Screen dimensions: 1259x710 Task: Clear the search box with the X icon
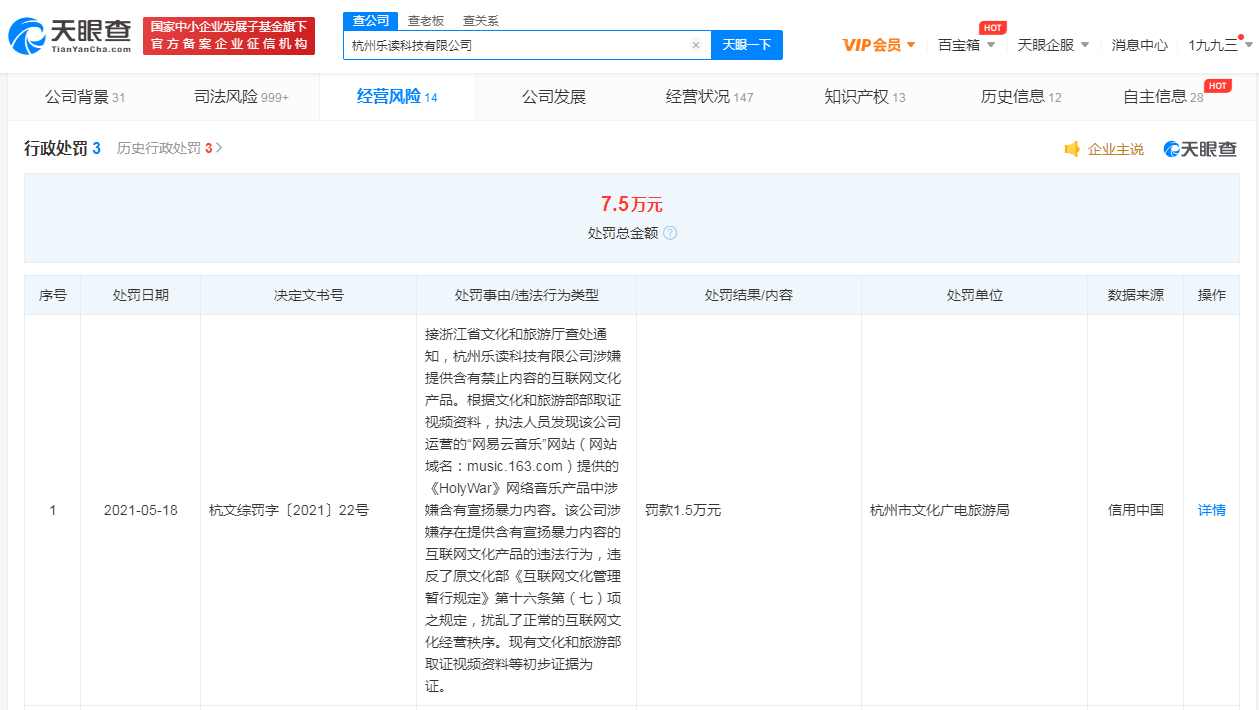(696, 45)
